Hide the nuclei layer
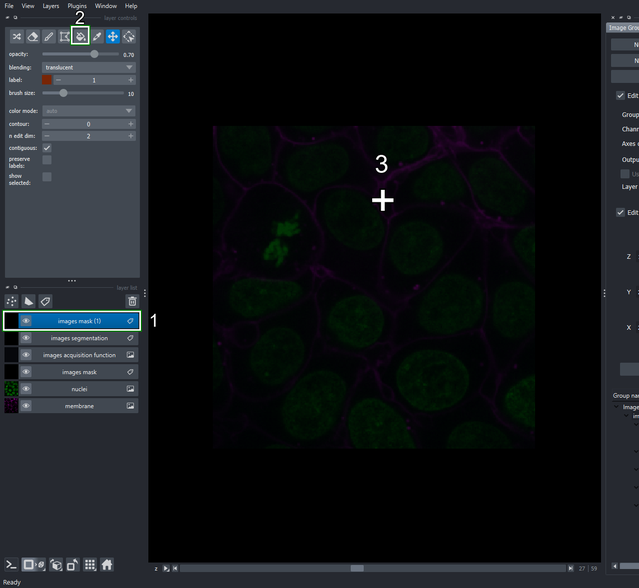 point(26,389)
